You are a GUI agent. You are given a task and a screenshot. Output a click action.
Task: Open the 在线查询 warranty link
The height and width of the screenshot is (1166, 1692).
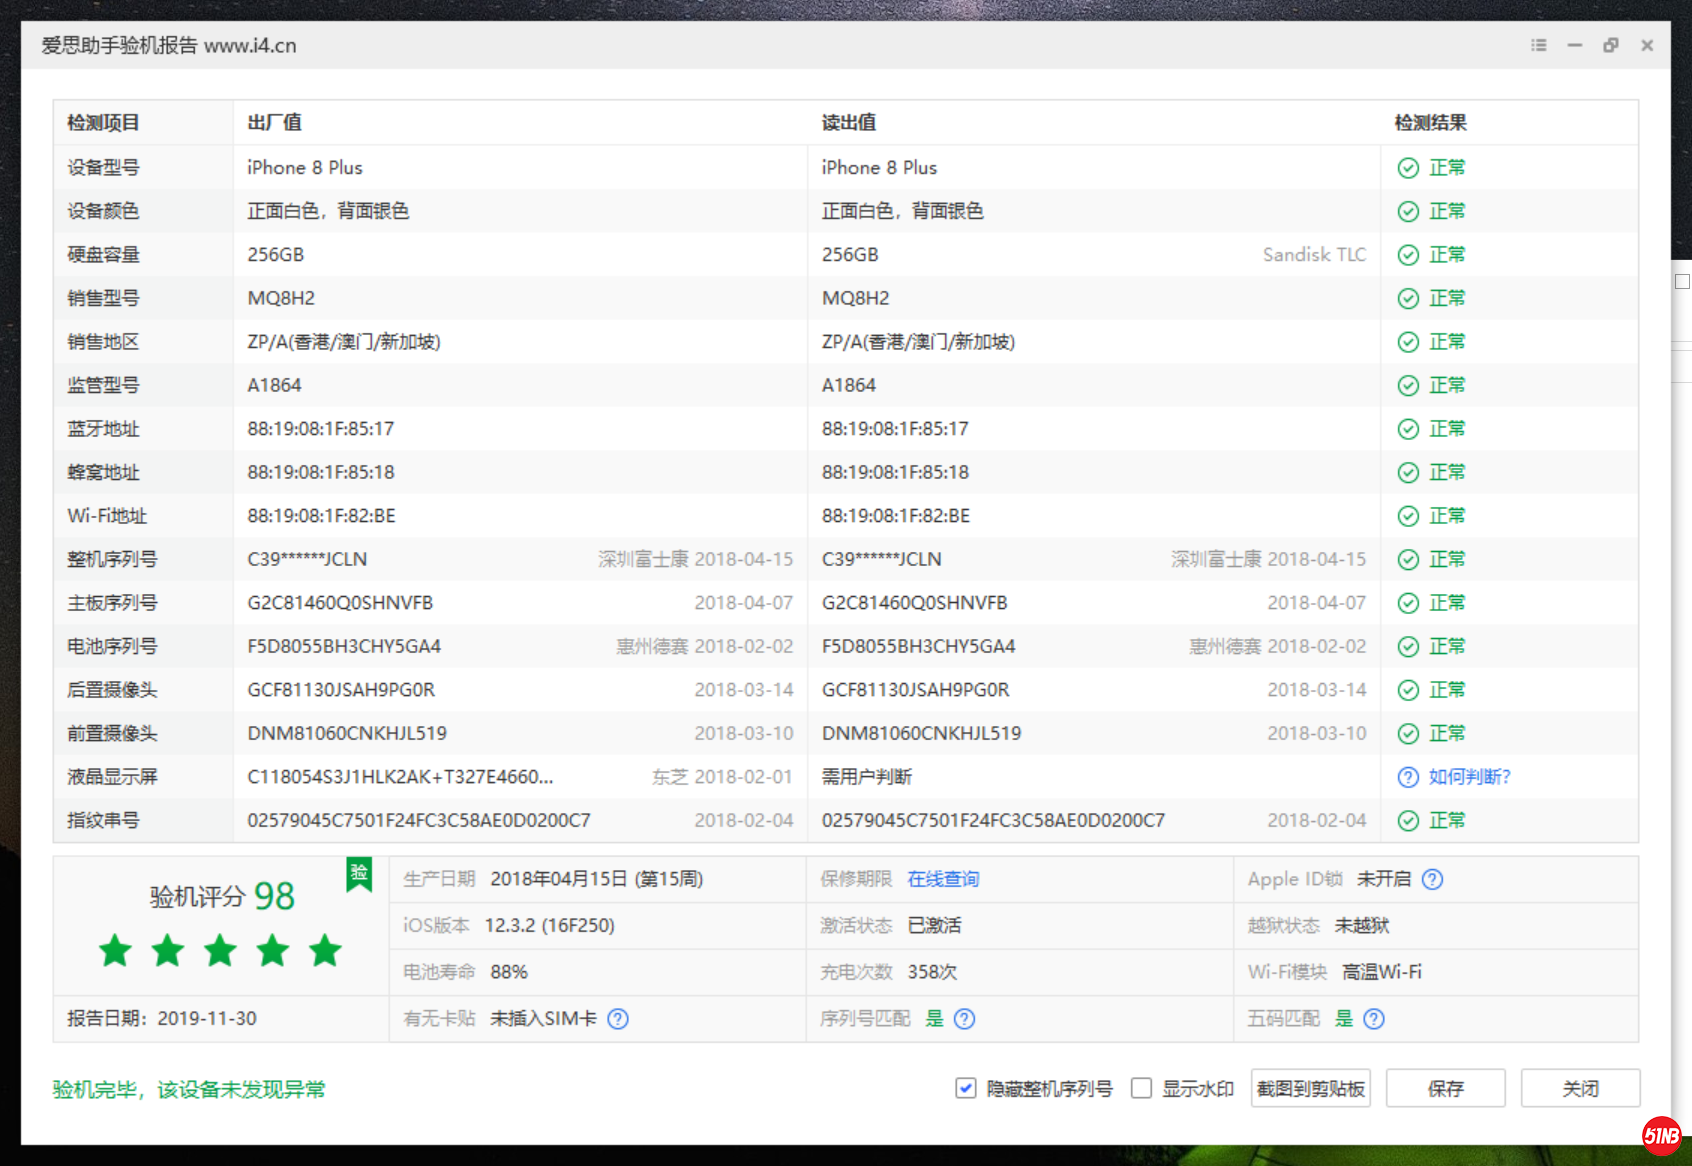click(x=941, y=879)
